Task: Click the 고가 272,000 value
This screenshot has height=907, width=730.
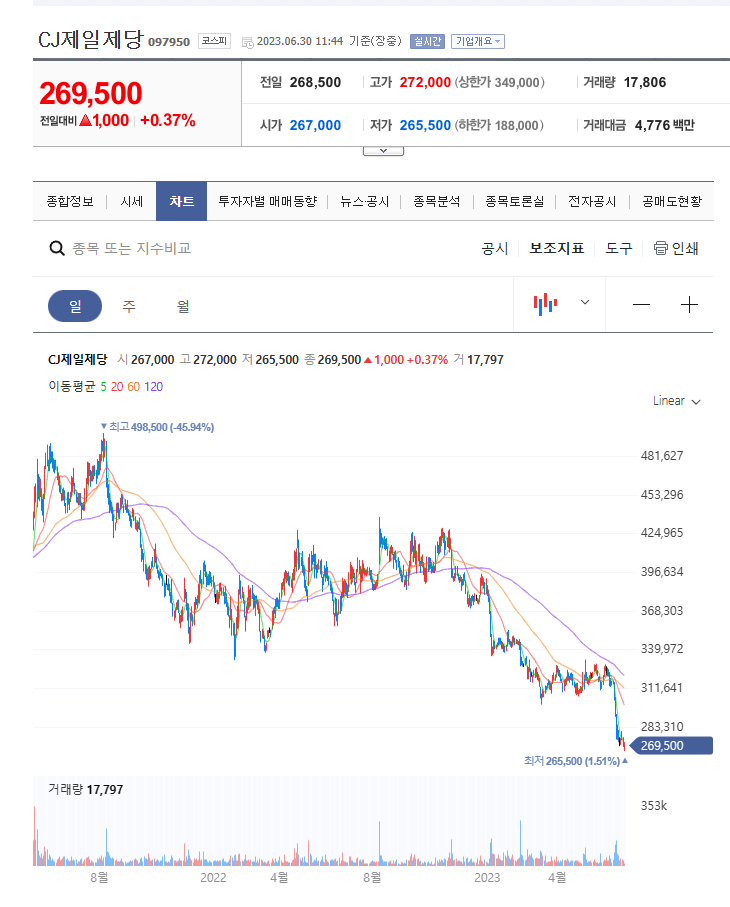Action: 425,82
